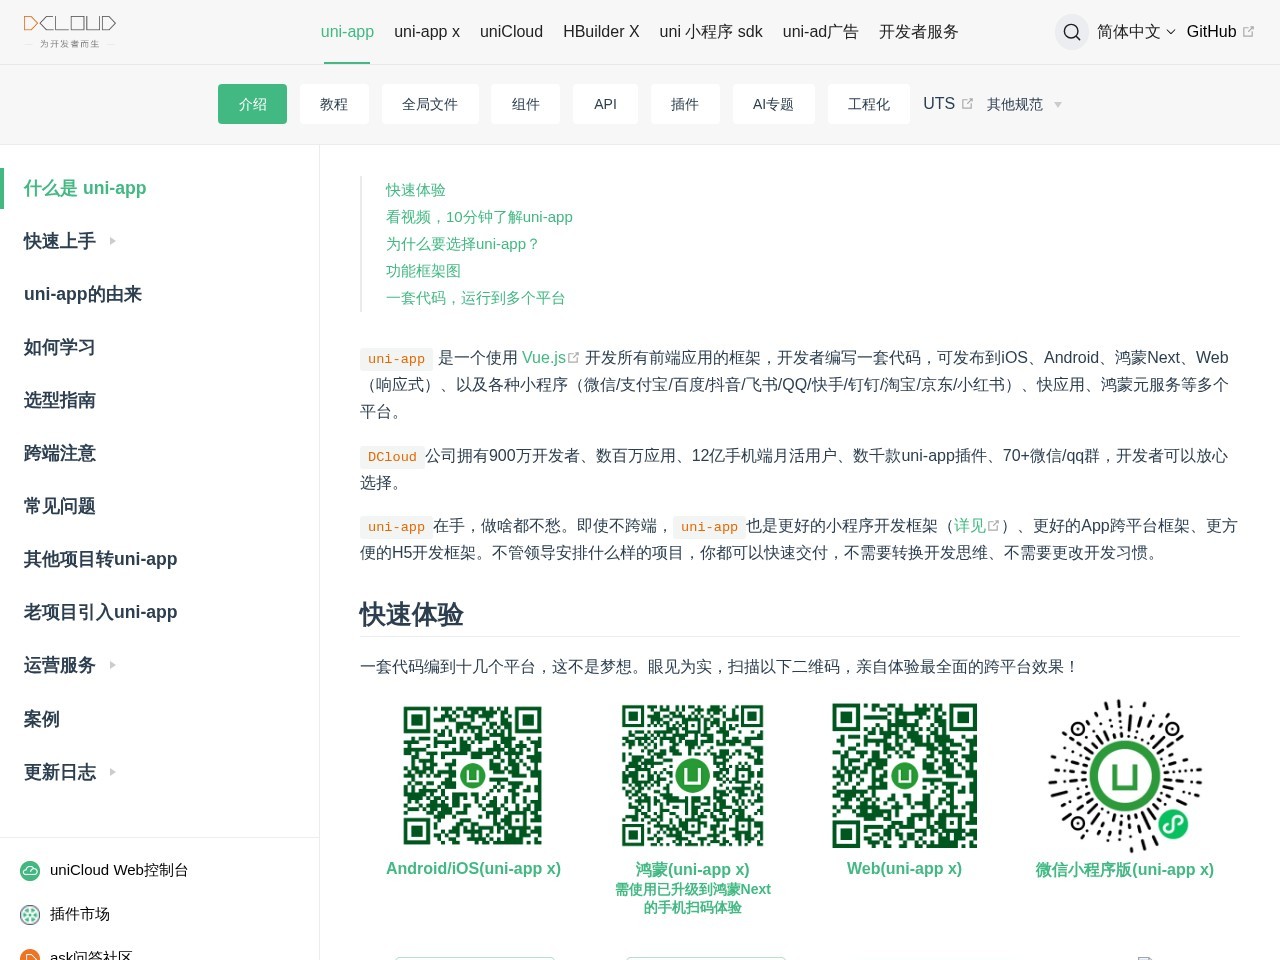1280x960 pixels.
Task: Open the 其他规范 dropdown
Action: click(x=1024, y=104)
